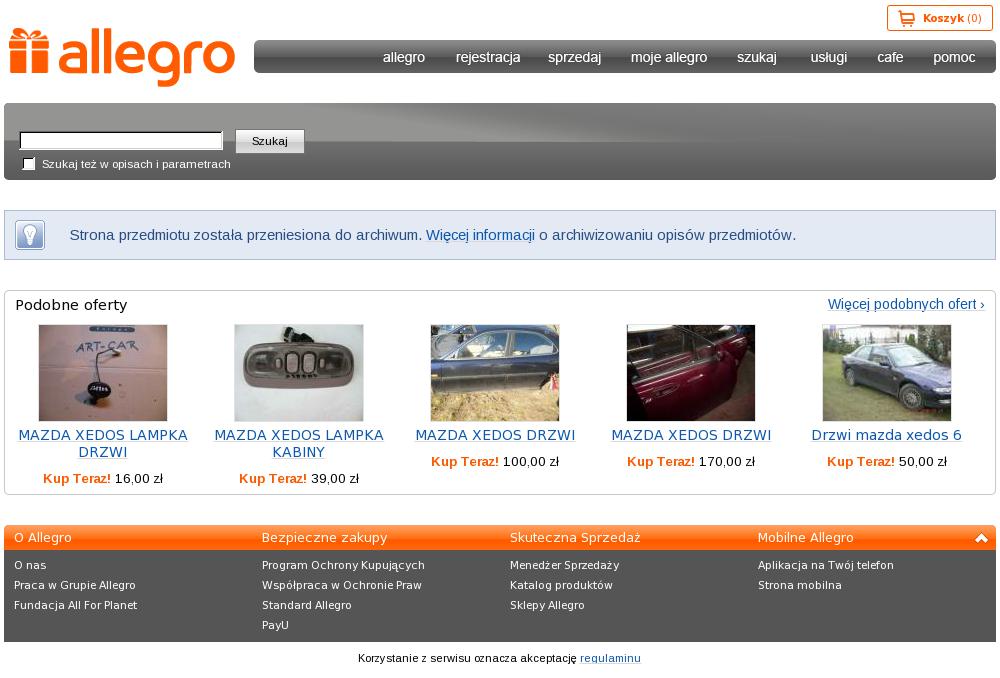Open MAZDA XEDOS DRZWI offer for 100,00 zł
This screenshot has height=678, width=1000.
coord(495,435)
